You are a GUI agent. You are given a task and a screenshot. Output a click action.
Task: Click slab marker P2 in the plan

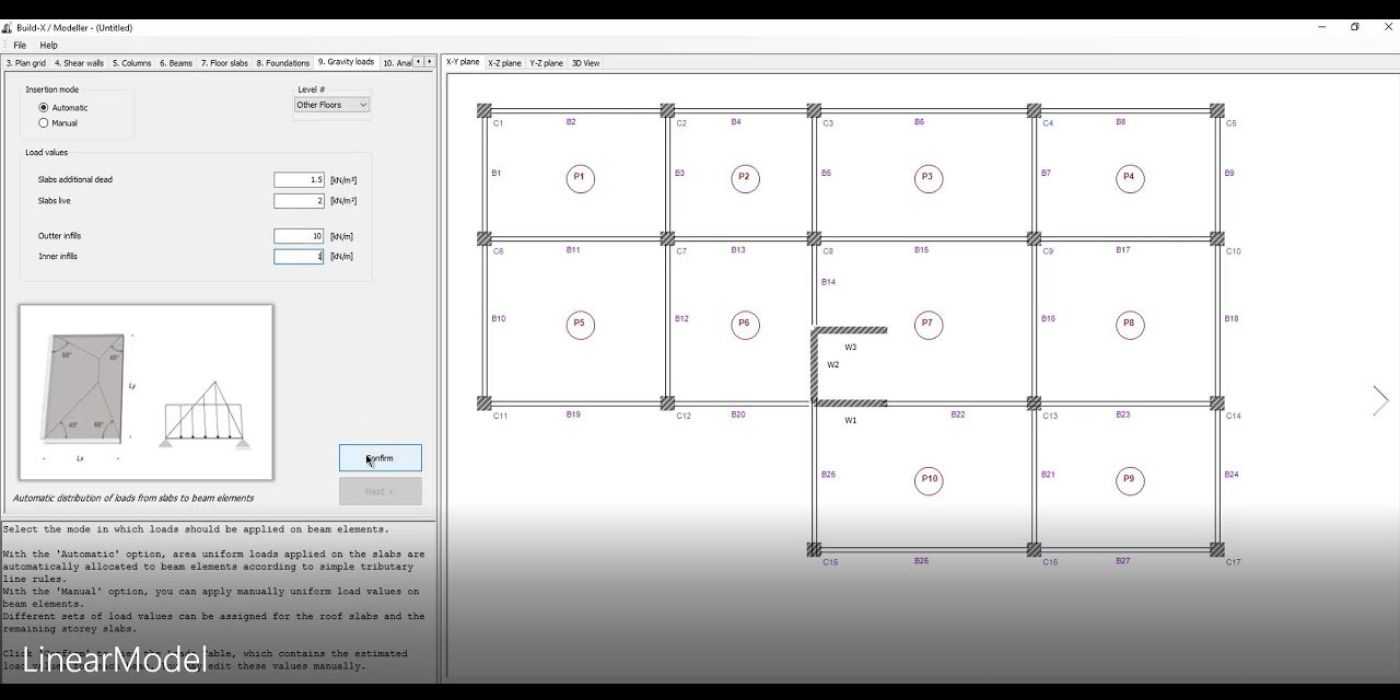(x=745, y=178)
